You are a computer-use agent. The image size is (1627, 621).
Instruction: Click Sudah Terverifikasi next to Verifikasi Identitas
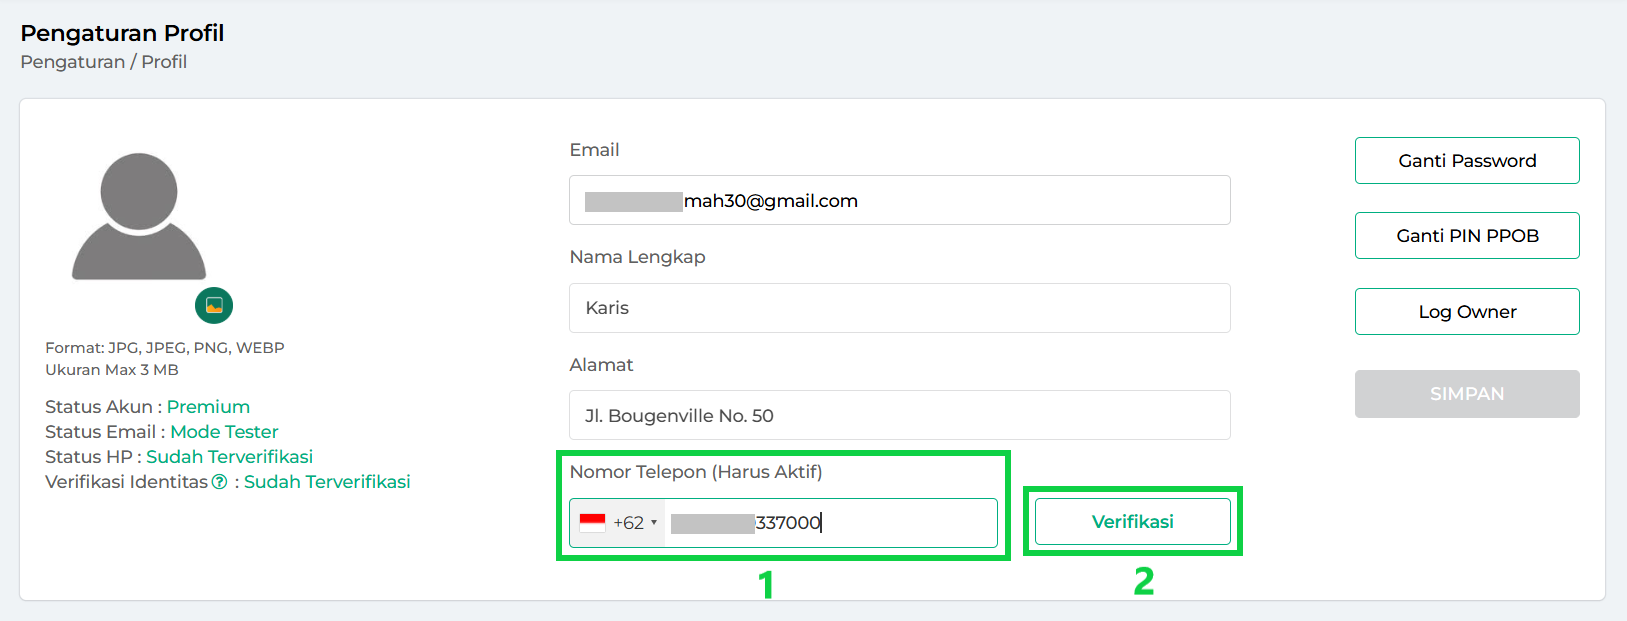coord(327,482)
